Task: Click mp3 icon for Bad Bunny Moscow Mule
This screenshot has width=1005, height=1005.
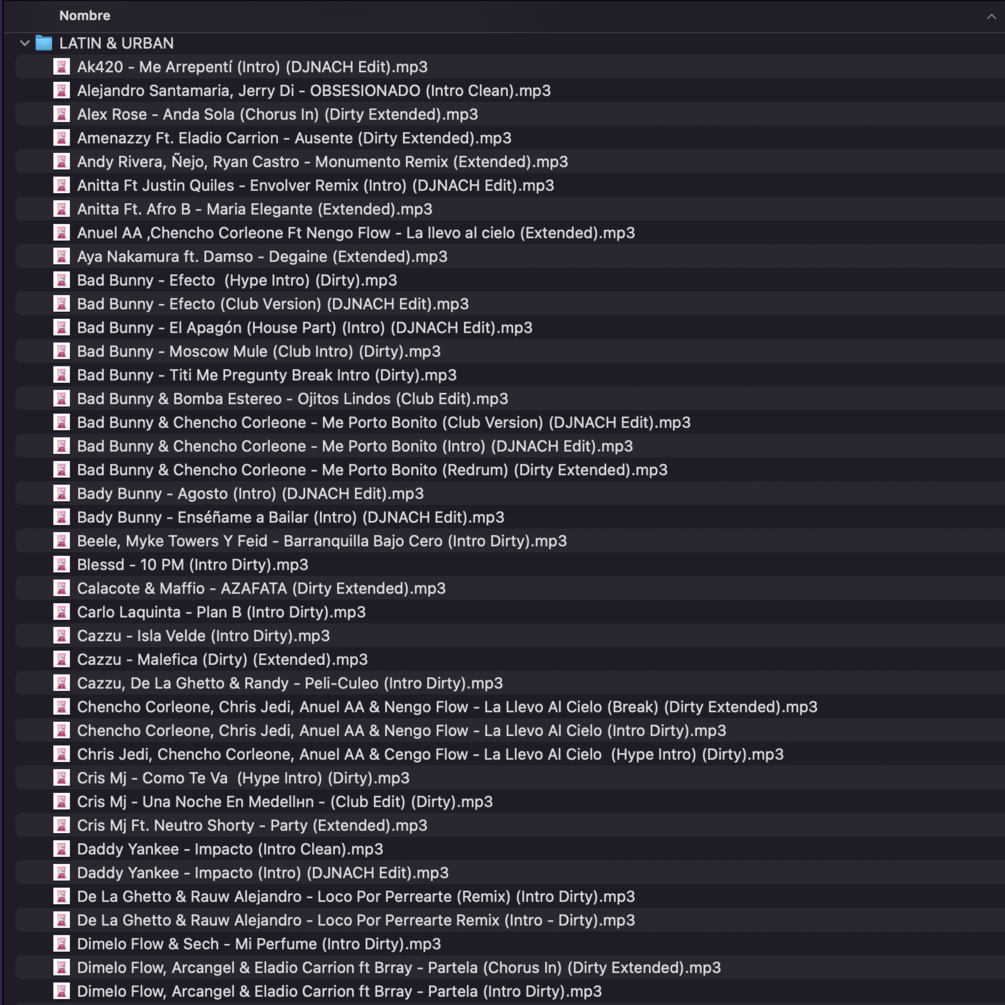Action: tap(62, 351)
